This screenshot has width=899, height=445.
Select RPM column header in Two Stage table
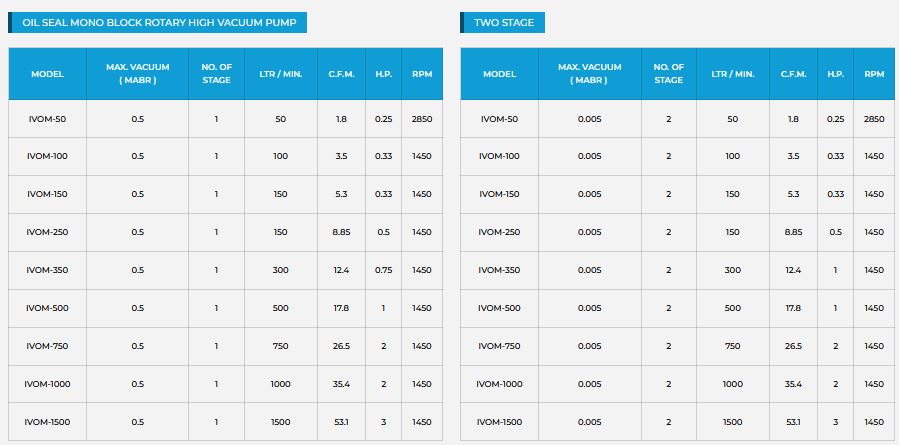(873, 74)
